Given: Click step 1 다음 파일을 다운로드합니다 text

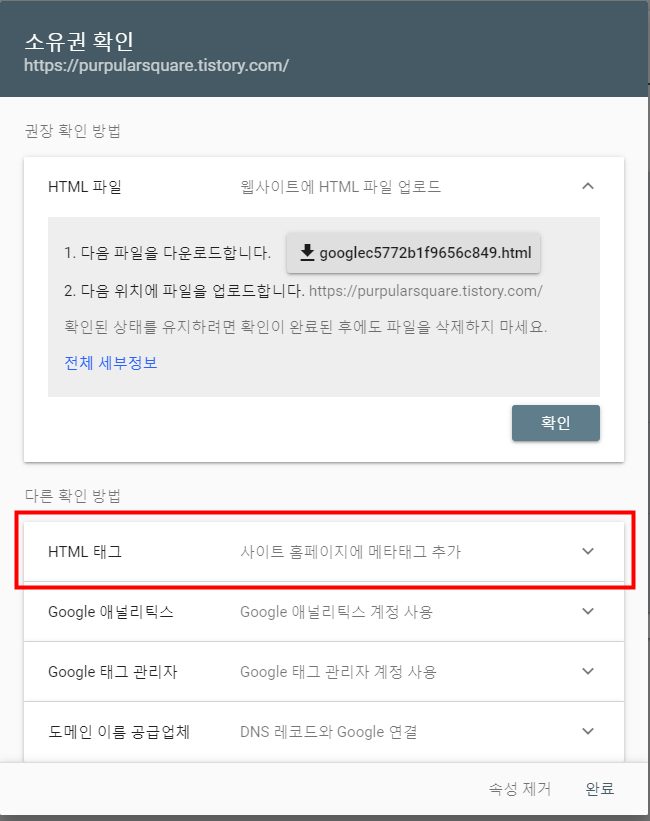Looking at the screenshot, I should click(167, 253).
